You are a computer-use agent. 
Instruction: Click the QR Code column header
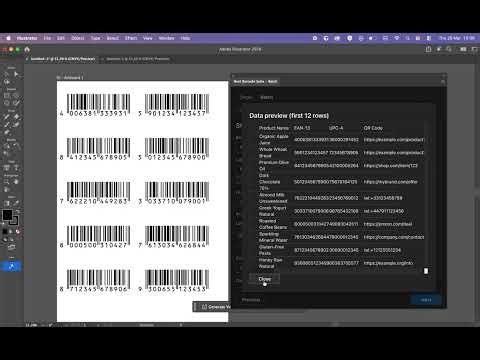(373, 128)
